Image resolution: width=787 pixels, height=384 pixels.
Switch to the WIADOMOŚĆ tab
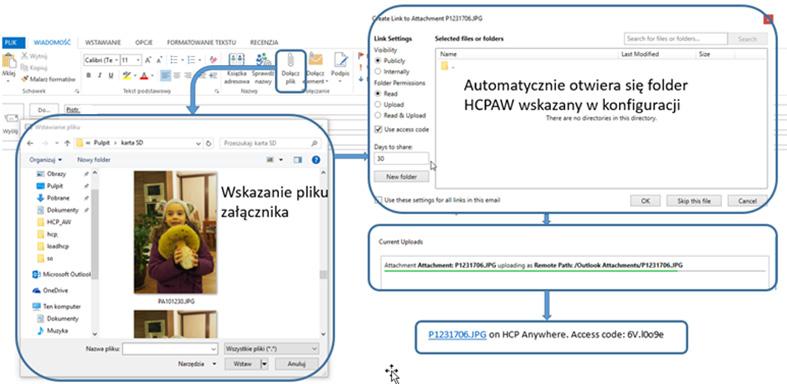[52, 43]
